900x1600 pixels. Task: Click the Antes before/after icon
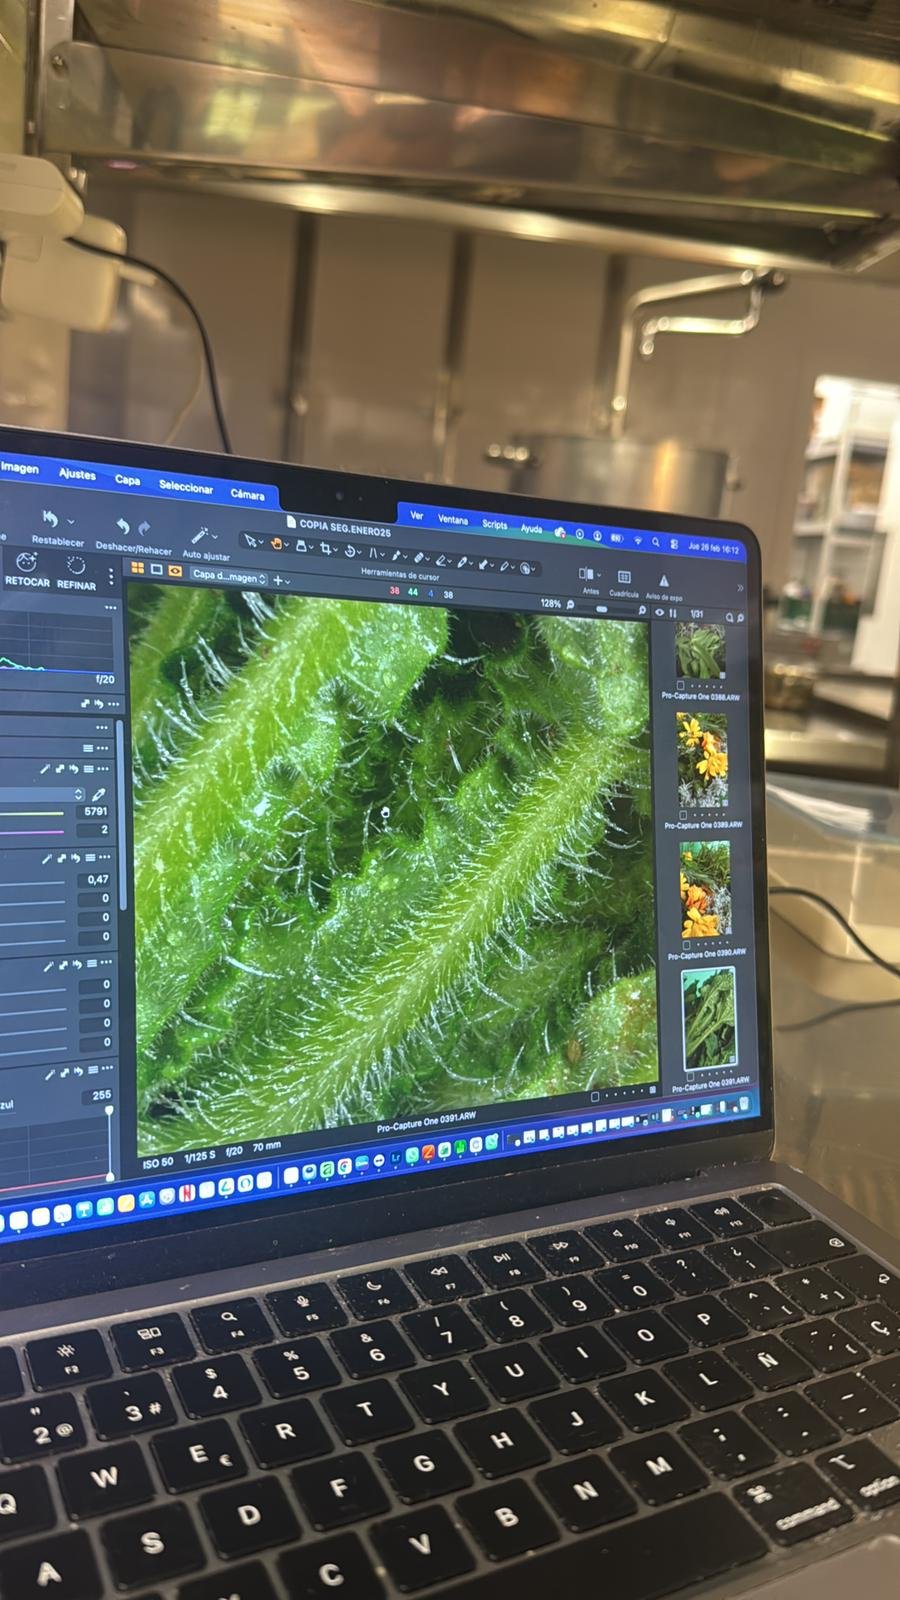pyautogui.click(x=586, y=573)
